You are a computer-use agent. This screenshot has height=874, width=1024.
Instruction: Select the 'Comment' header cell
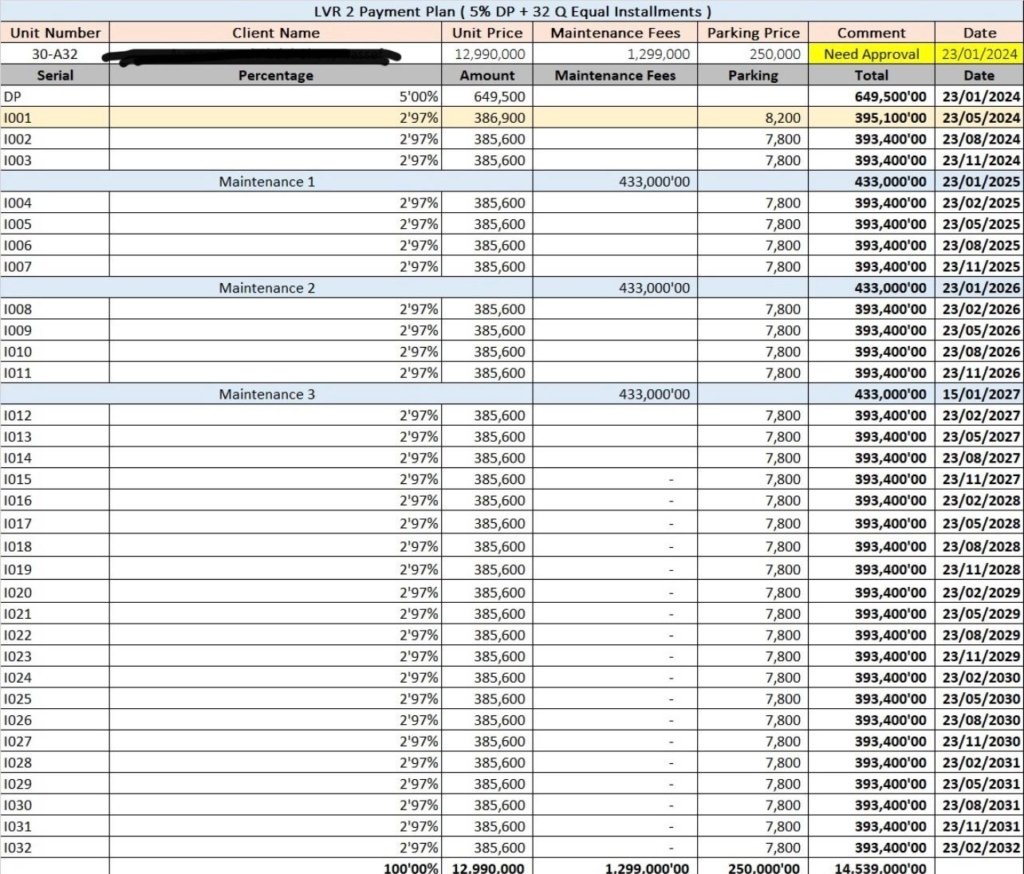pyautogui.click(x=871, y=33)
